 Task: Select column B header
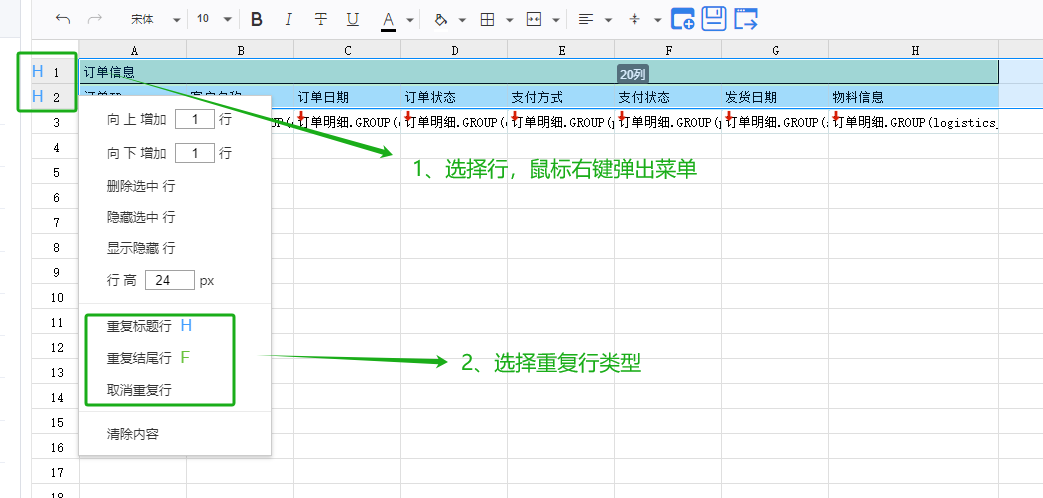pyautogui.click(x=240, y=50)
